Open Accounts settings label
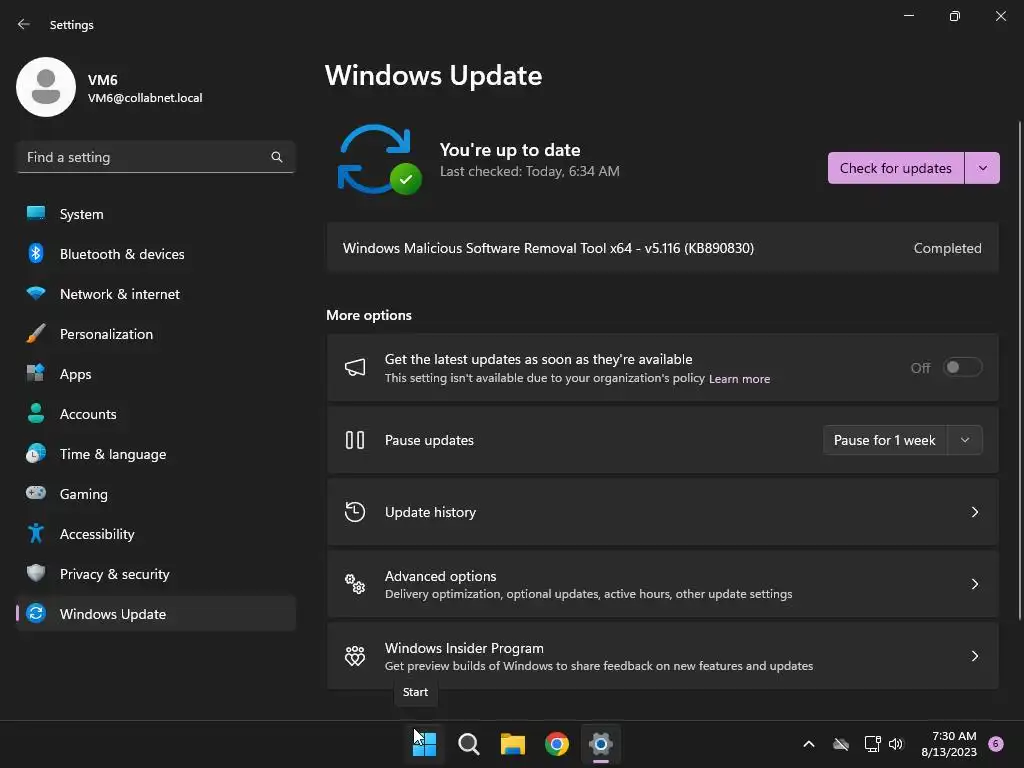 coord(88,414)
